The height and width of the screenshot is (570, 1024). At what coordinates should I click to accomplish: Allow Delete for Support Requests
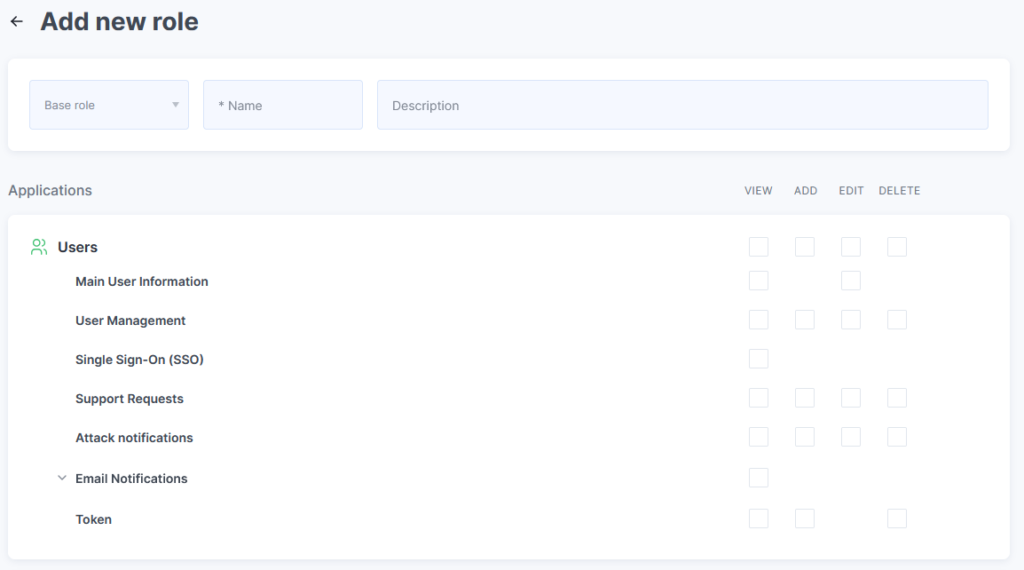click(897, 398)
